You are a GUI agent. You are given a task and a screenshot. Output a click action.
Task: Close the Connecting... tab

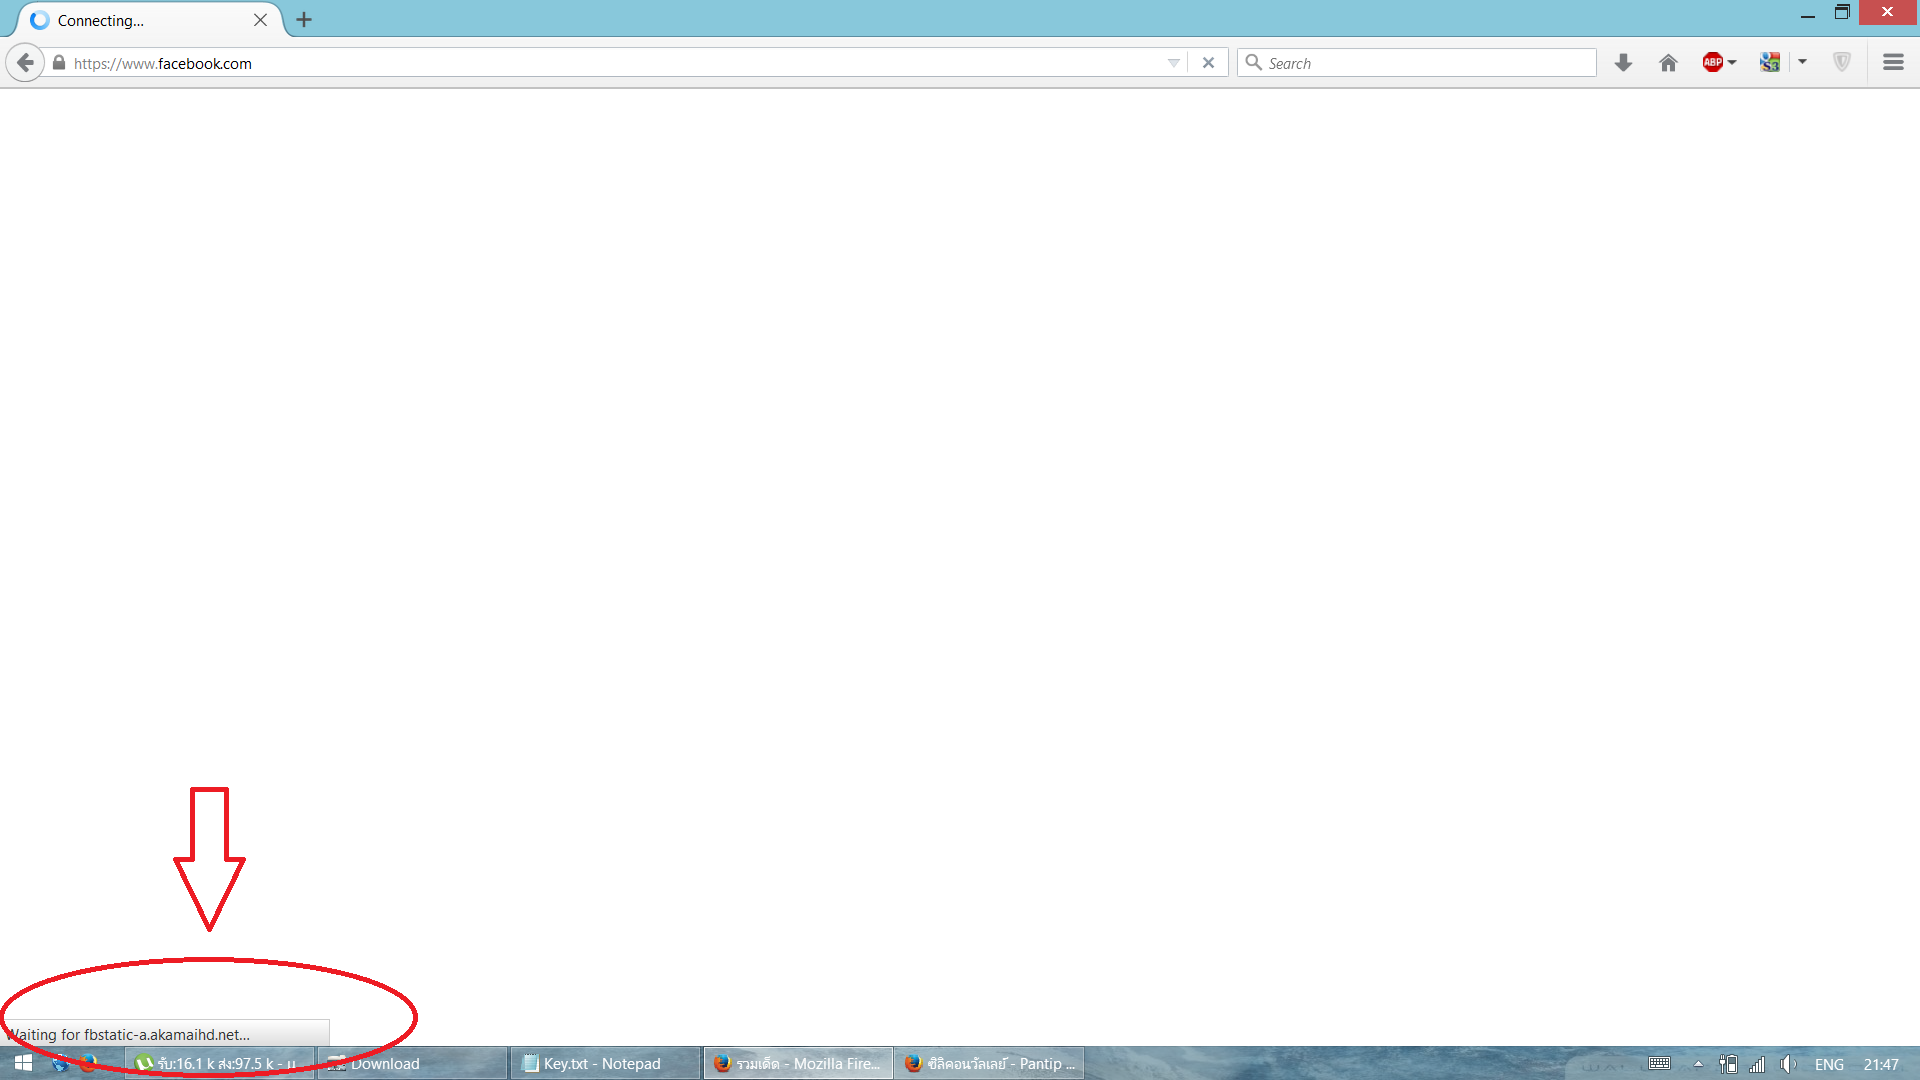(x=260, y=20)
